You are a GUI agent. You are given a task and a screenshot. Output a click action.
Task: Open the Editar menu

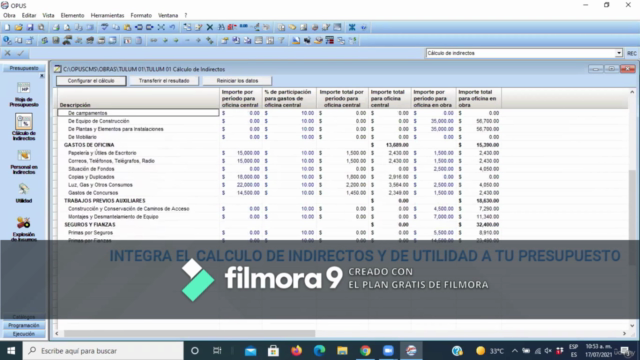pyautogui.click(x=29, y=16)
